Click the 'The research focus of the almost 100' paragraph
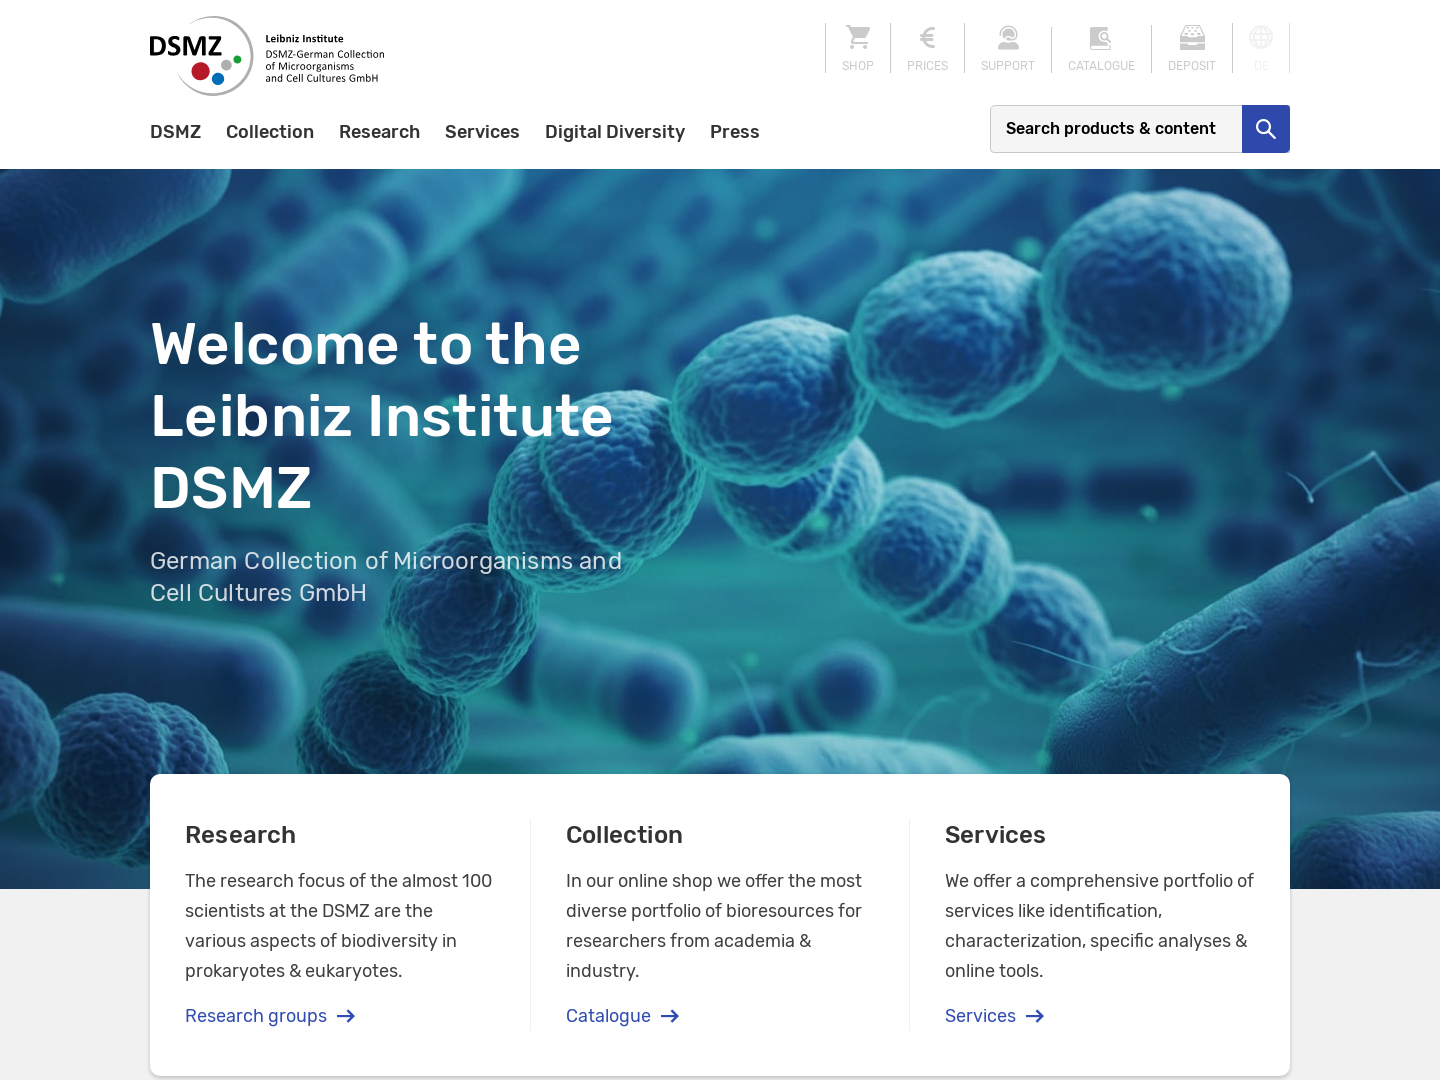1440x1080 pixels. [x=338, y=926]
